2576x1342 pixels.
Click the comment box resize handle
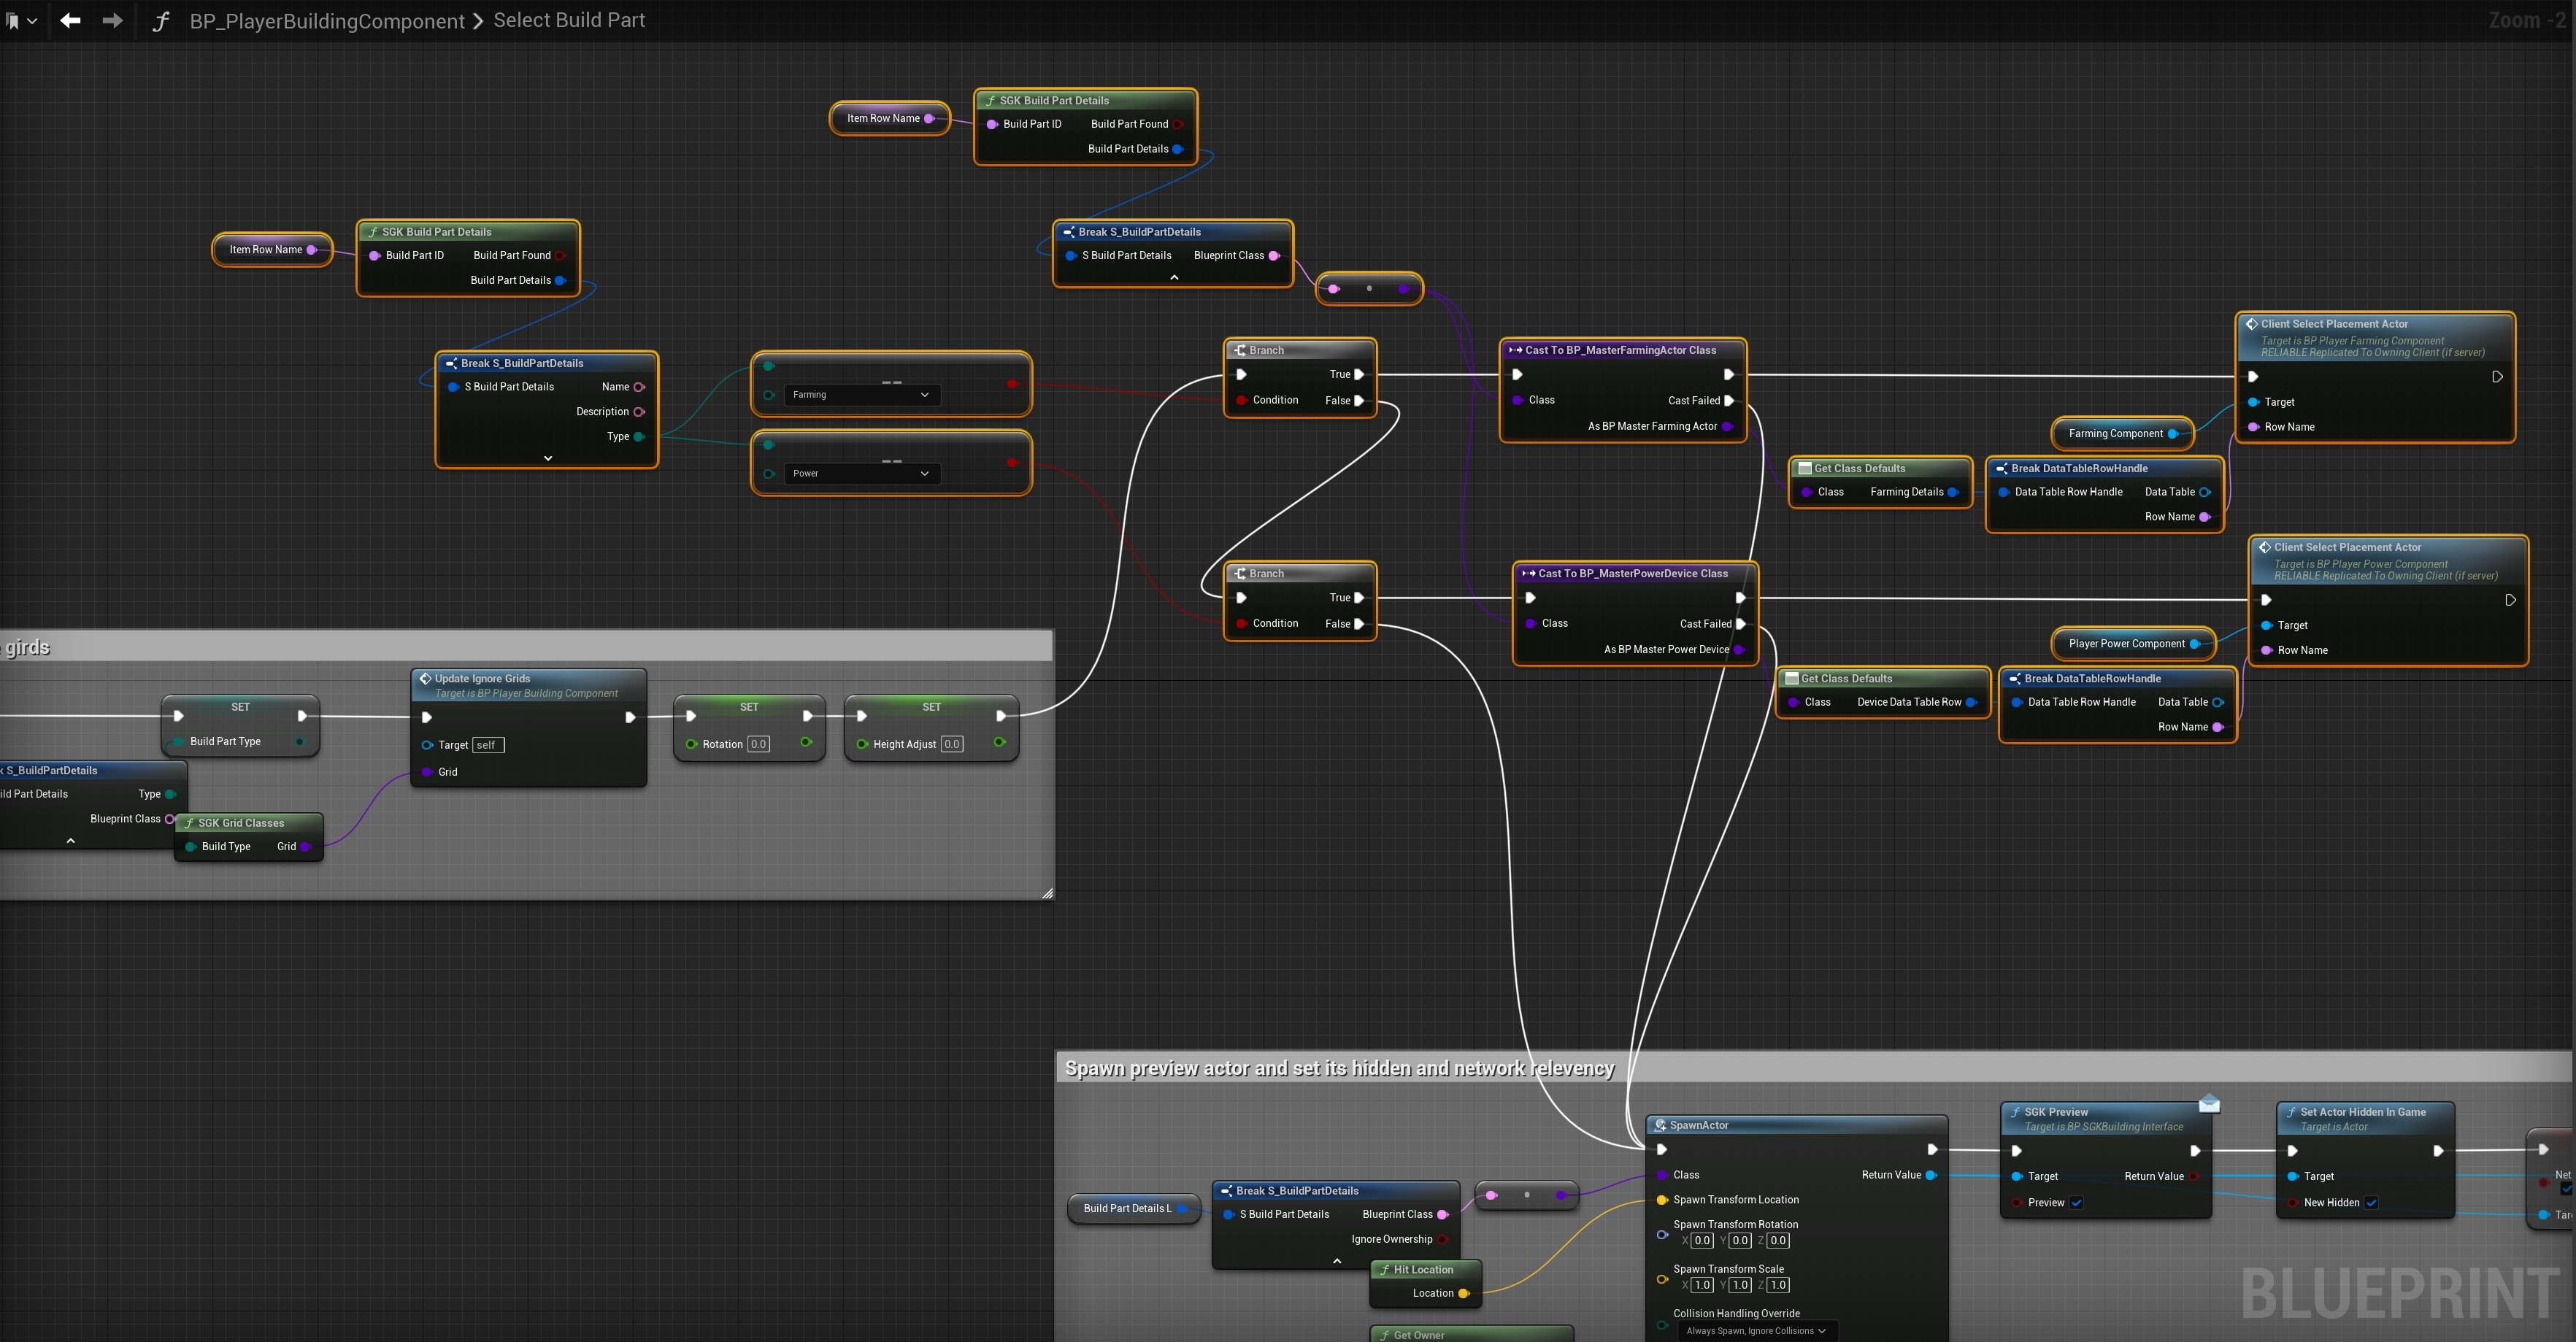[x=1047, y=893]
